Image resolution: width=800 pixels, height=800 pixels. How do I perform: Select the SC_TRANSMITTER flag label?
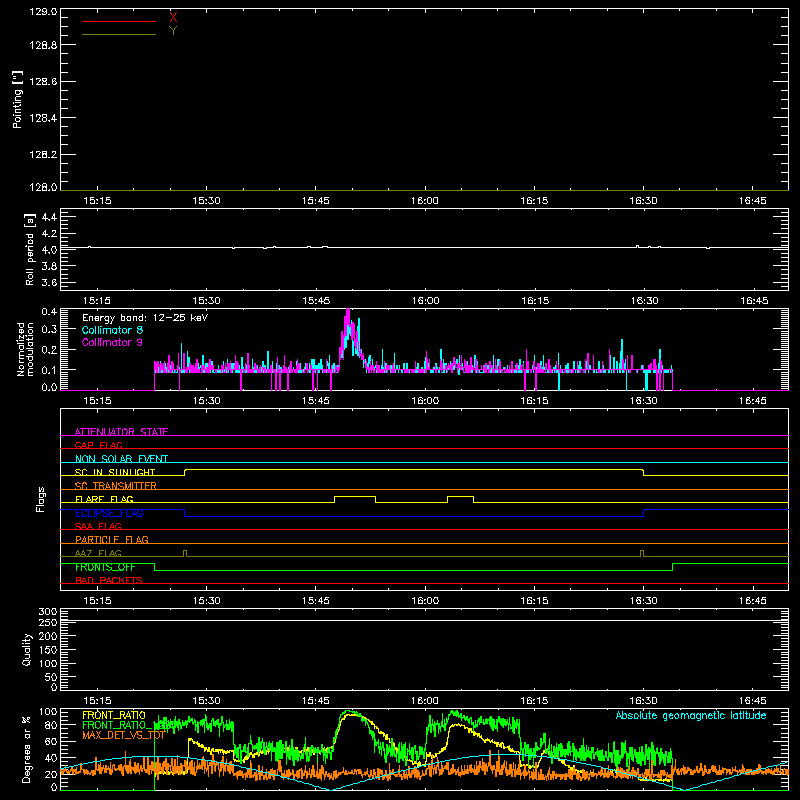pos(116,486)
